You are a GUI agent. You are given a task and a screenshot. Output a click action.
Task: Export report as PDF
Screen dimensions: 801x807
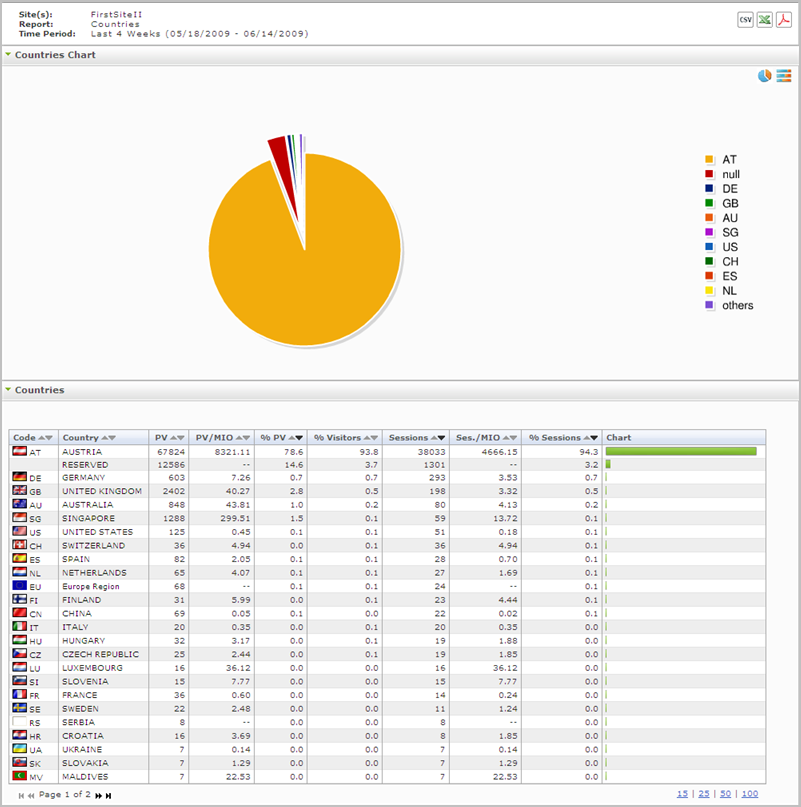[783, 20]
